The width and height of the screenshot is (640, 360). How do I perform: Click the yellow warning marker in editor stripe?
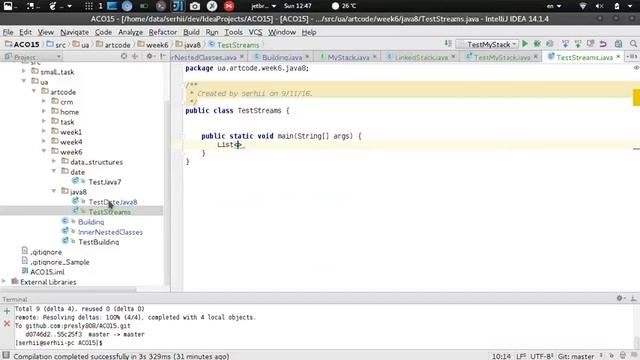click(x=636, y=98)
